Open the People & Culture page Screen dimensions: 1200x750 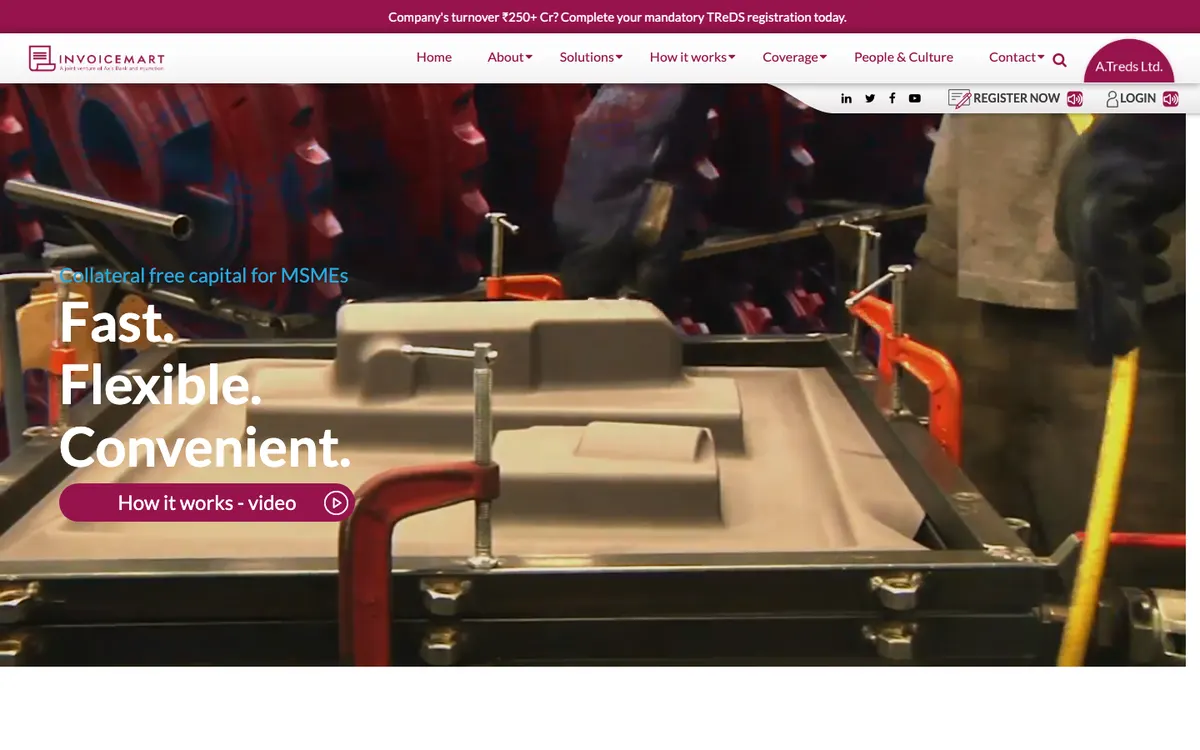[x=904, y=57]
